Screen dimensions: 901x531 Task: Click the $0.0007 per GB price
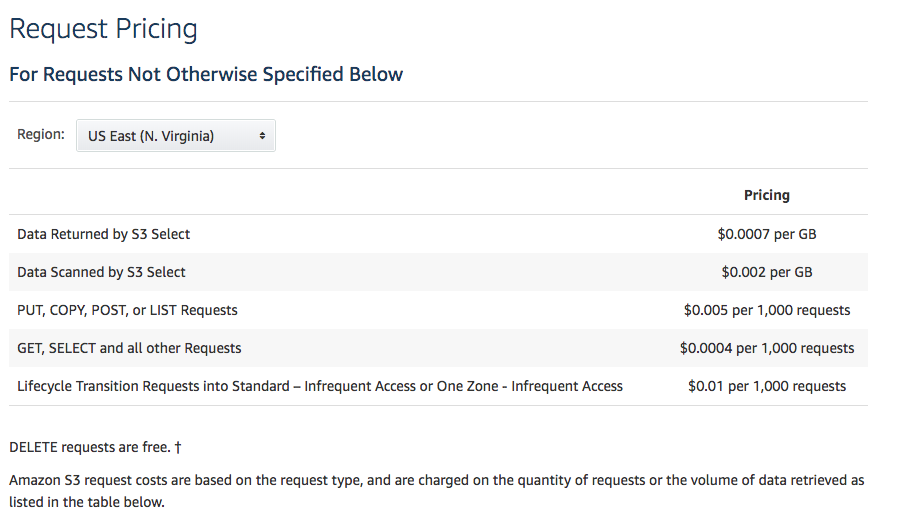pyautogui.click(x=766, y=234)
